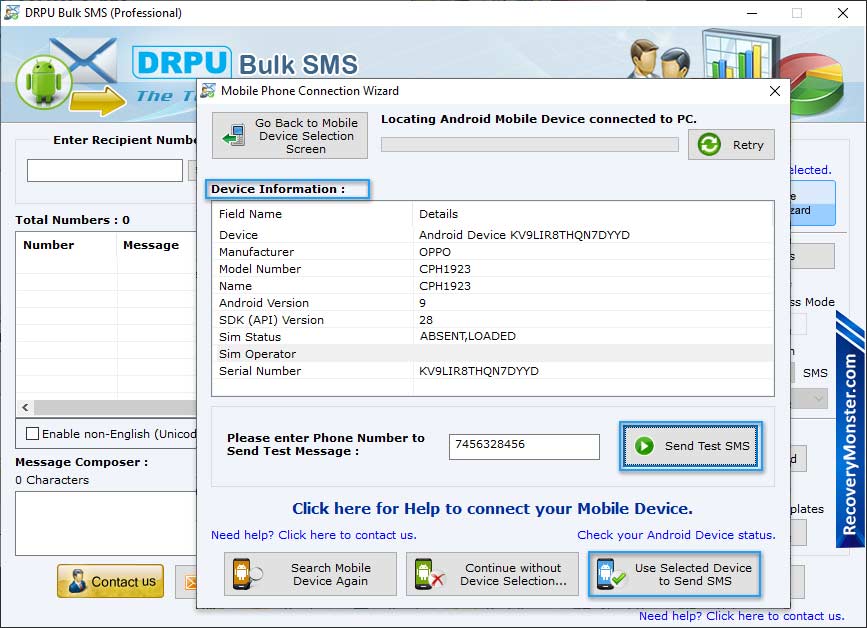Click the two businessmen icon in banner
The width and height of the screenshot is (867, 628).
(x=661, y=59)
